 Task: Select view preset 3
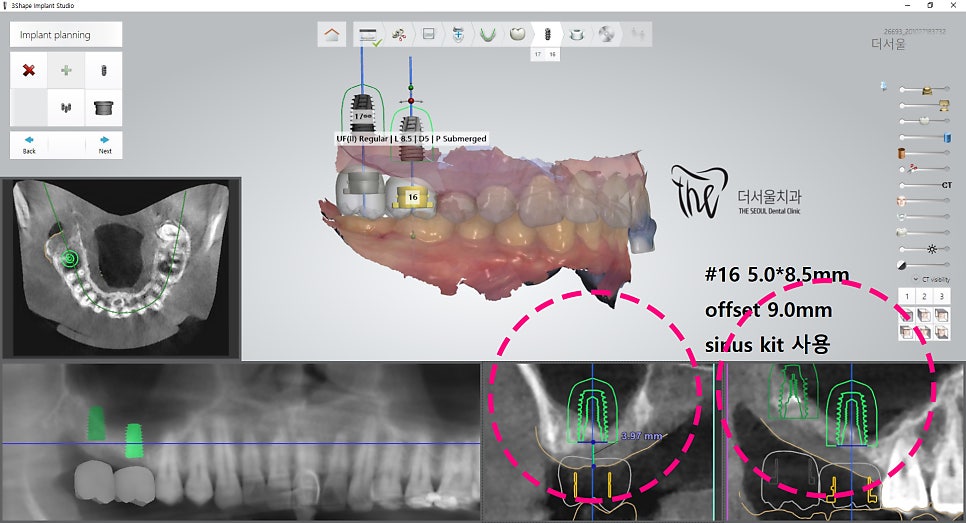(x=941, y=296)
